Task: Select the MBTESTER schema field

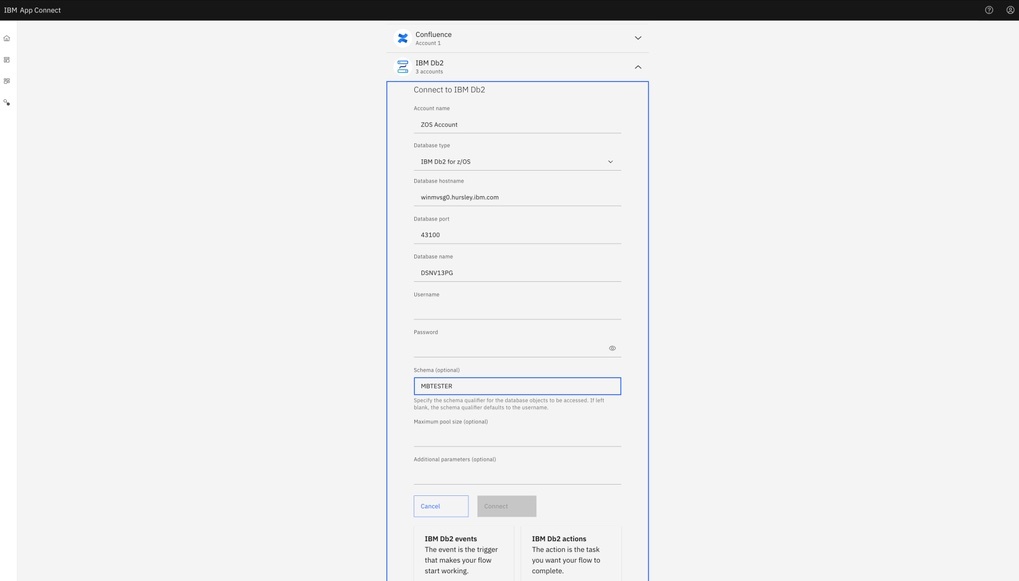Action: 517,383
